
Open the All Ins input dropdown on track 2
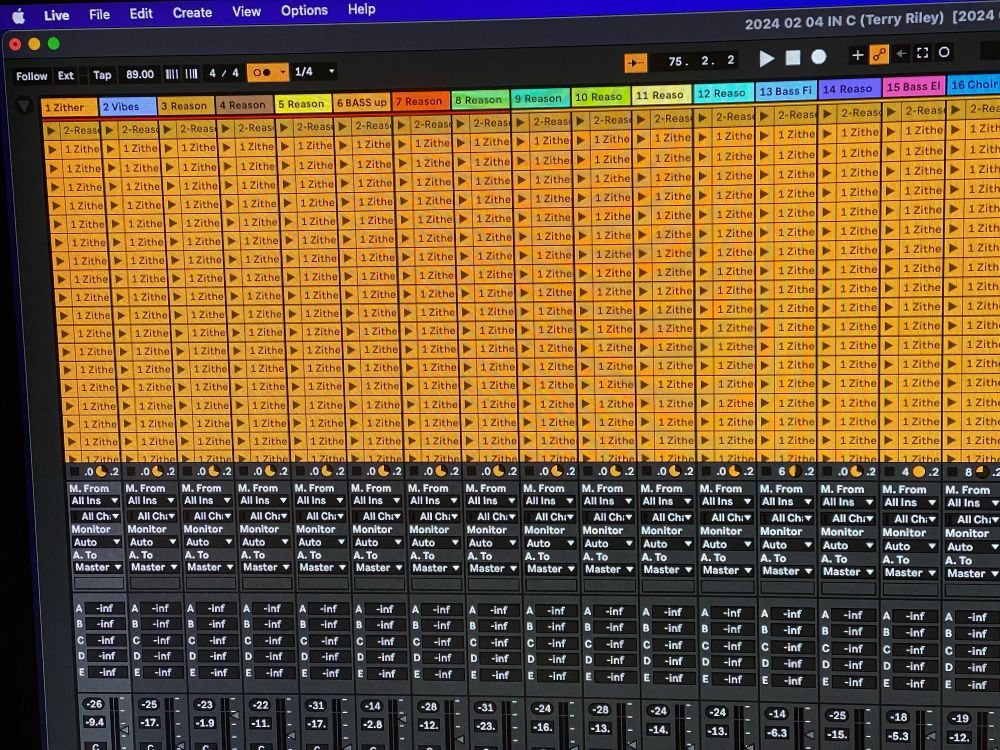click(151, 501)
